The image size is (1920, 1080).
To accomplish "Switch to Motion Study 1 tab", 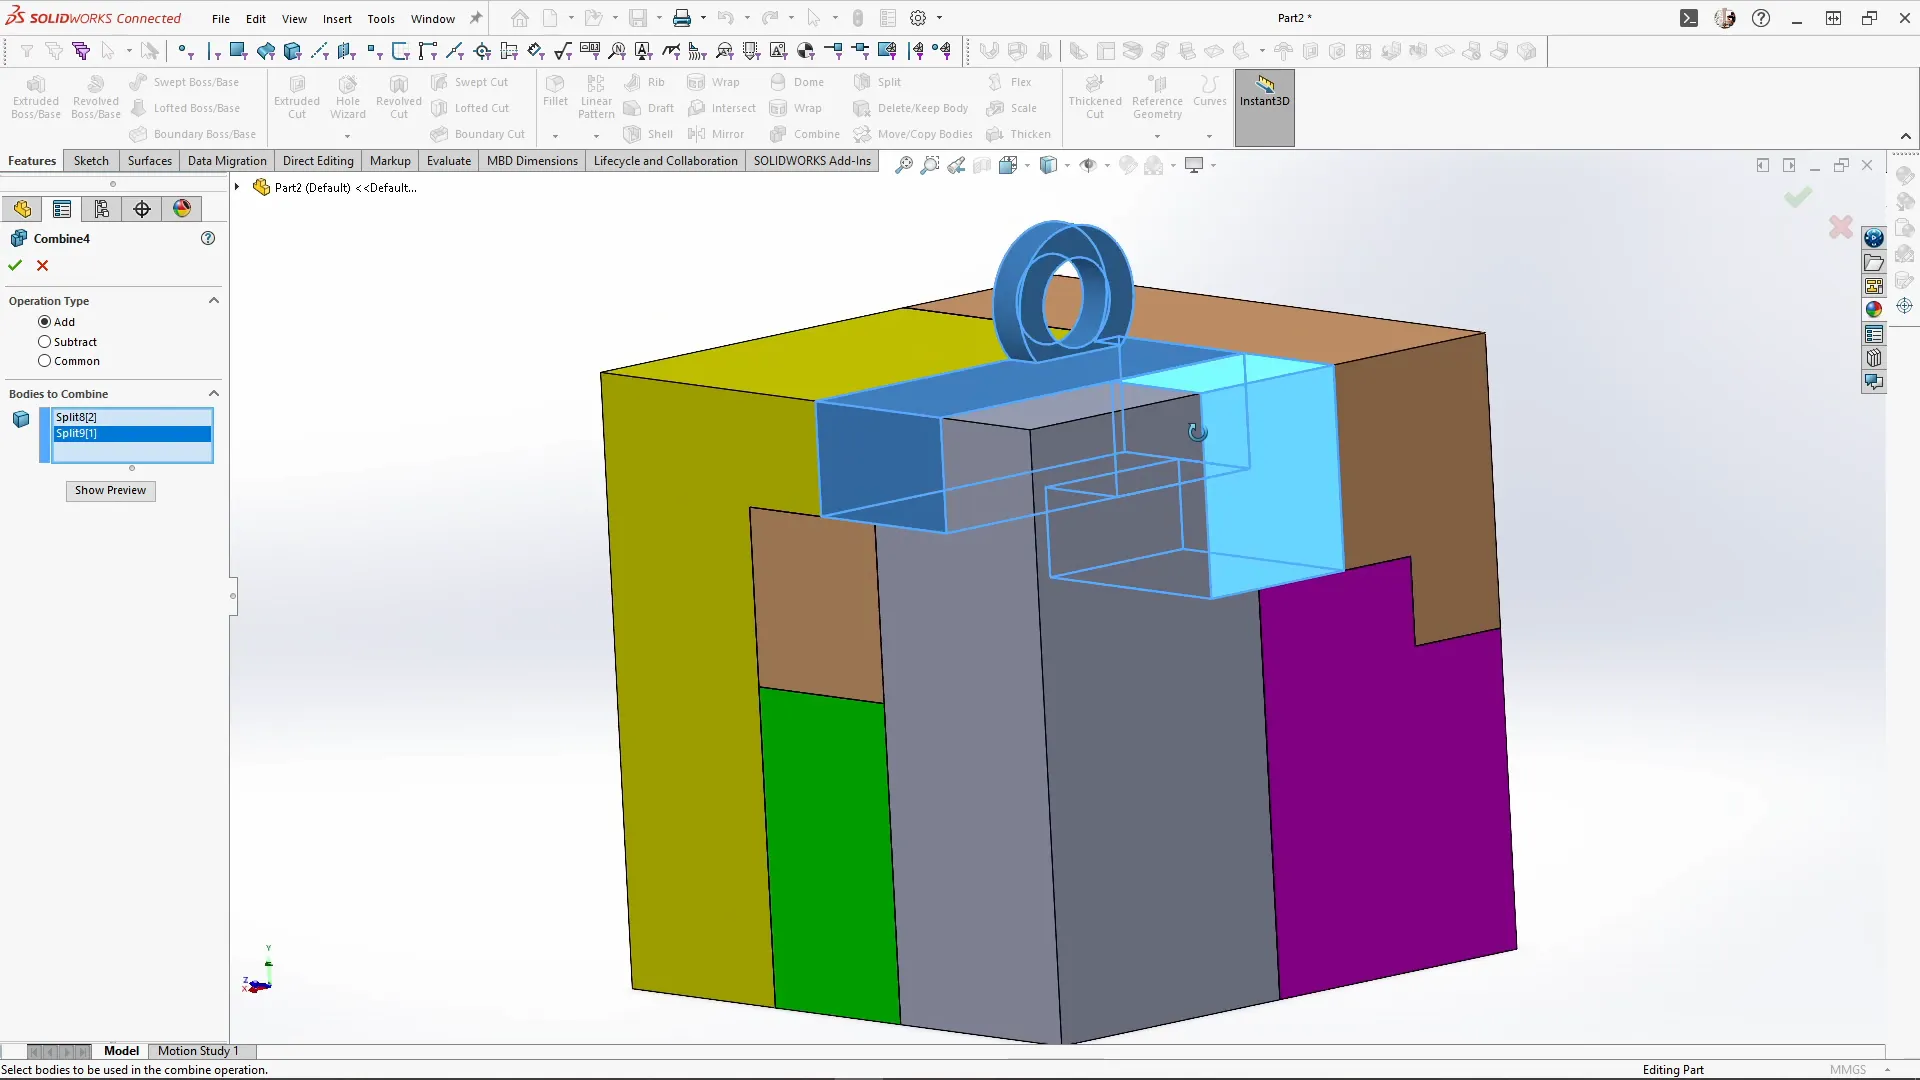I will pos(198,1051).
